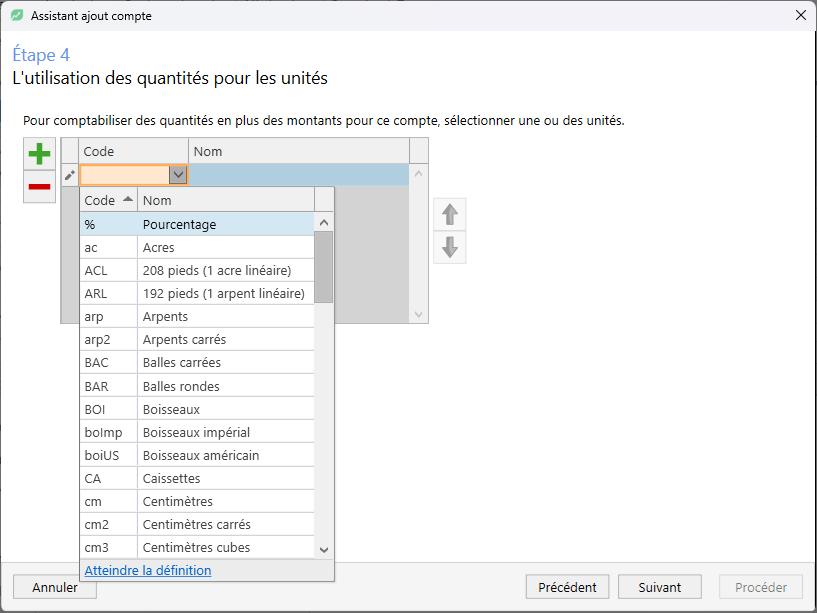Close the Assistant ajout compte window

click(x=801, y=16)
